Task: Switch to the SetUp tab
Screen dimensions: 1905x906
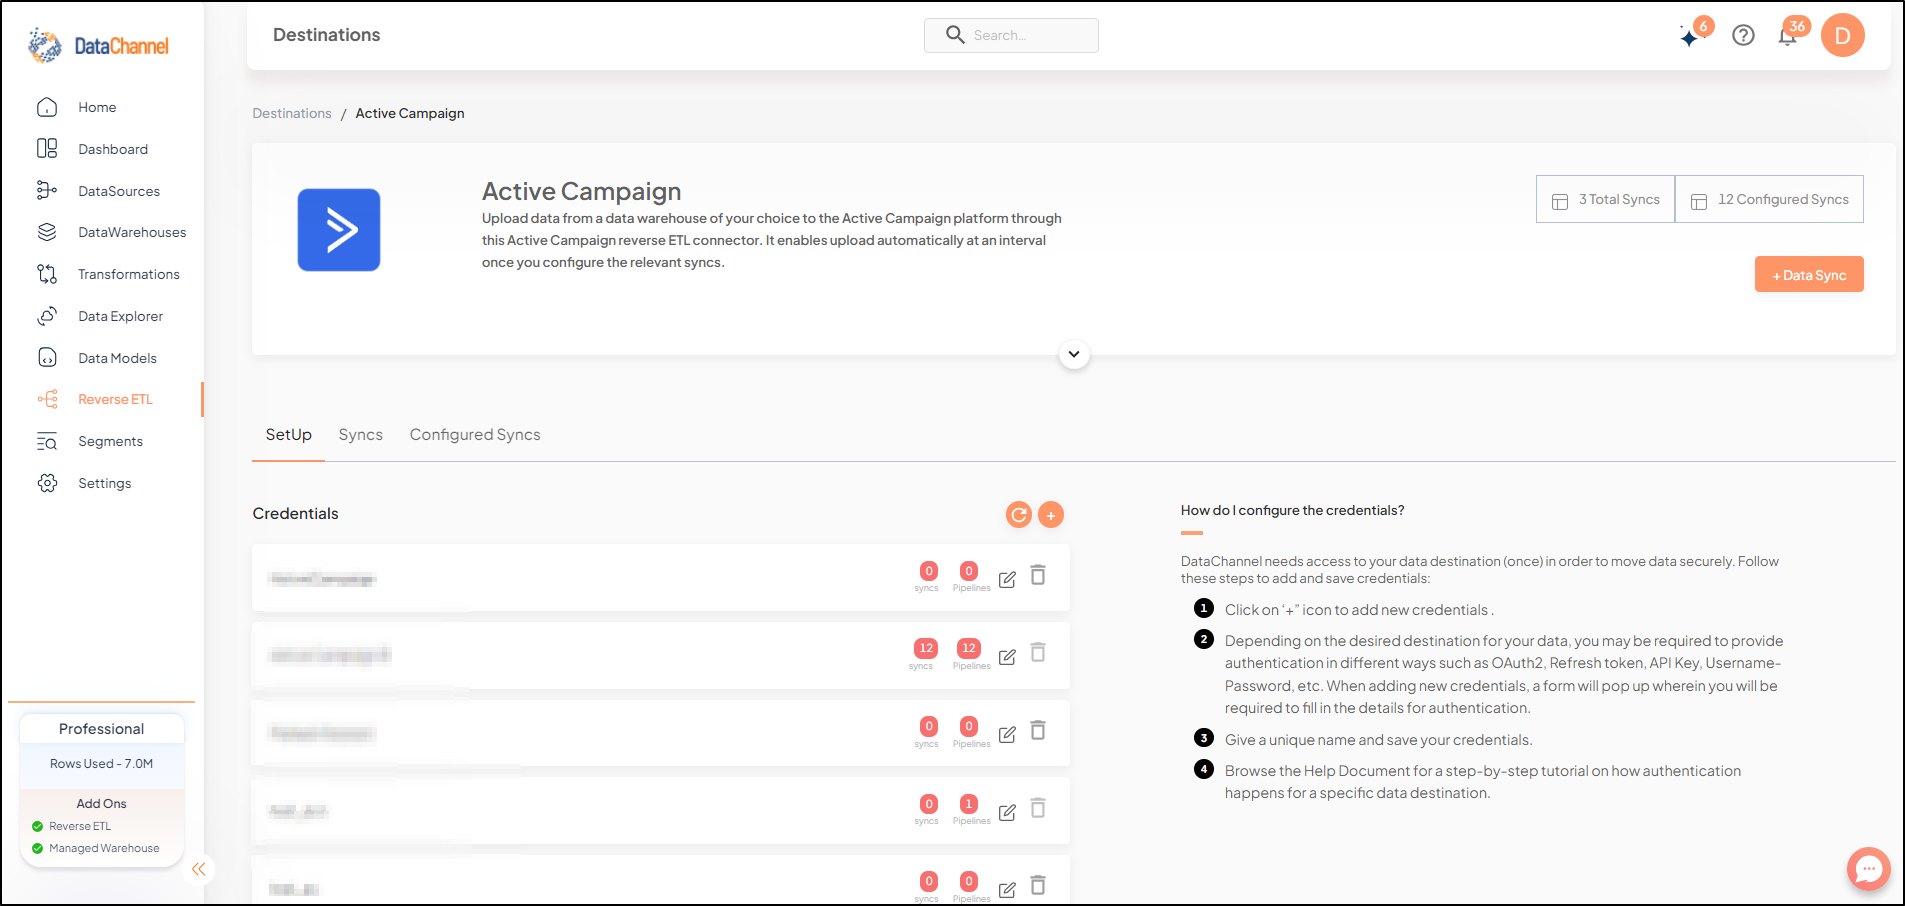Action: coord(288,435)
